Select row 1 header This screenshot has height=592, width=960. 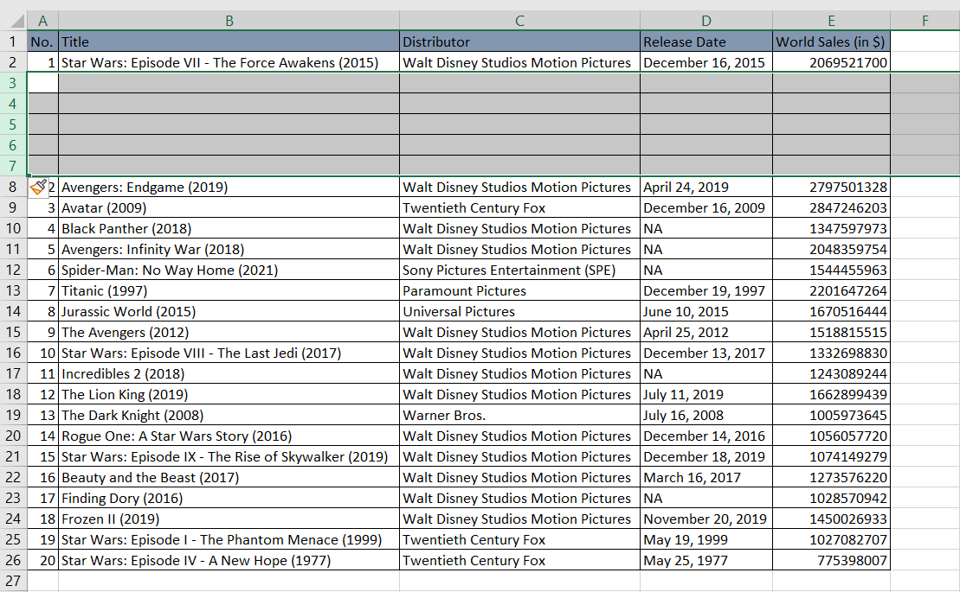[13, 42]
